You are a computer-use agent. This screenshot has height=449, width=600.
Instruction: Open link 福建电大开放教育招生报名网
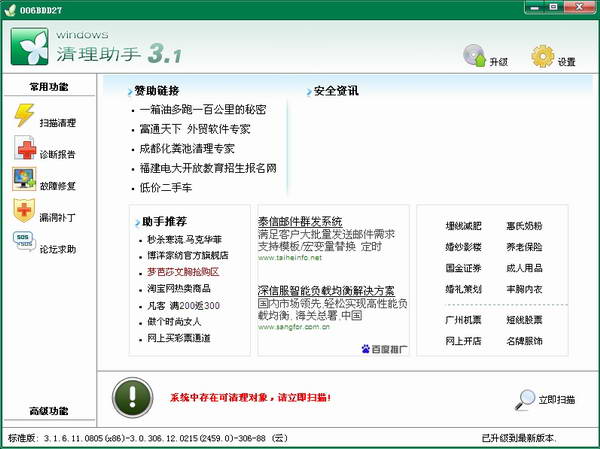pyautogui.click(x=208, y=168)
